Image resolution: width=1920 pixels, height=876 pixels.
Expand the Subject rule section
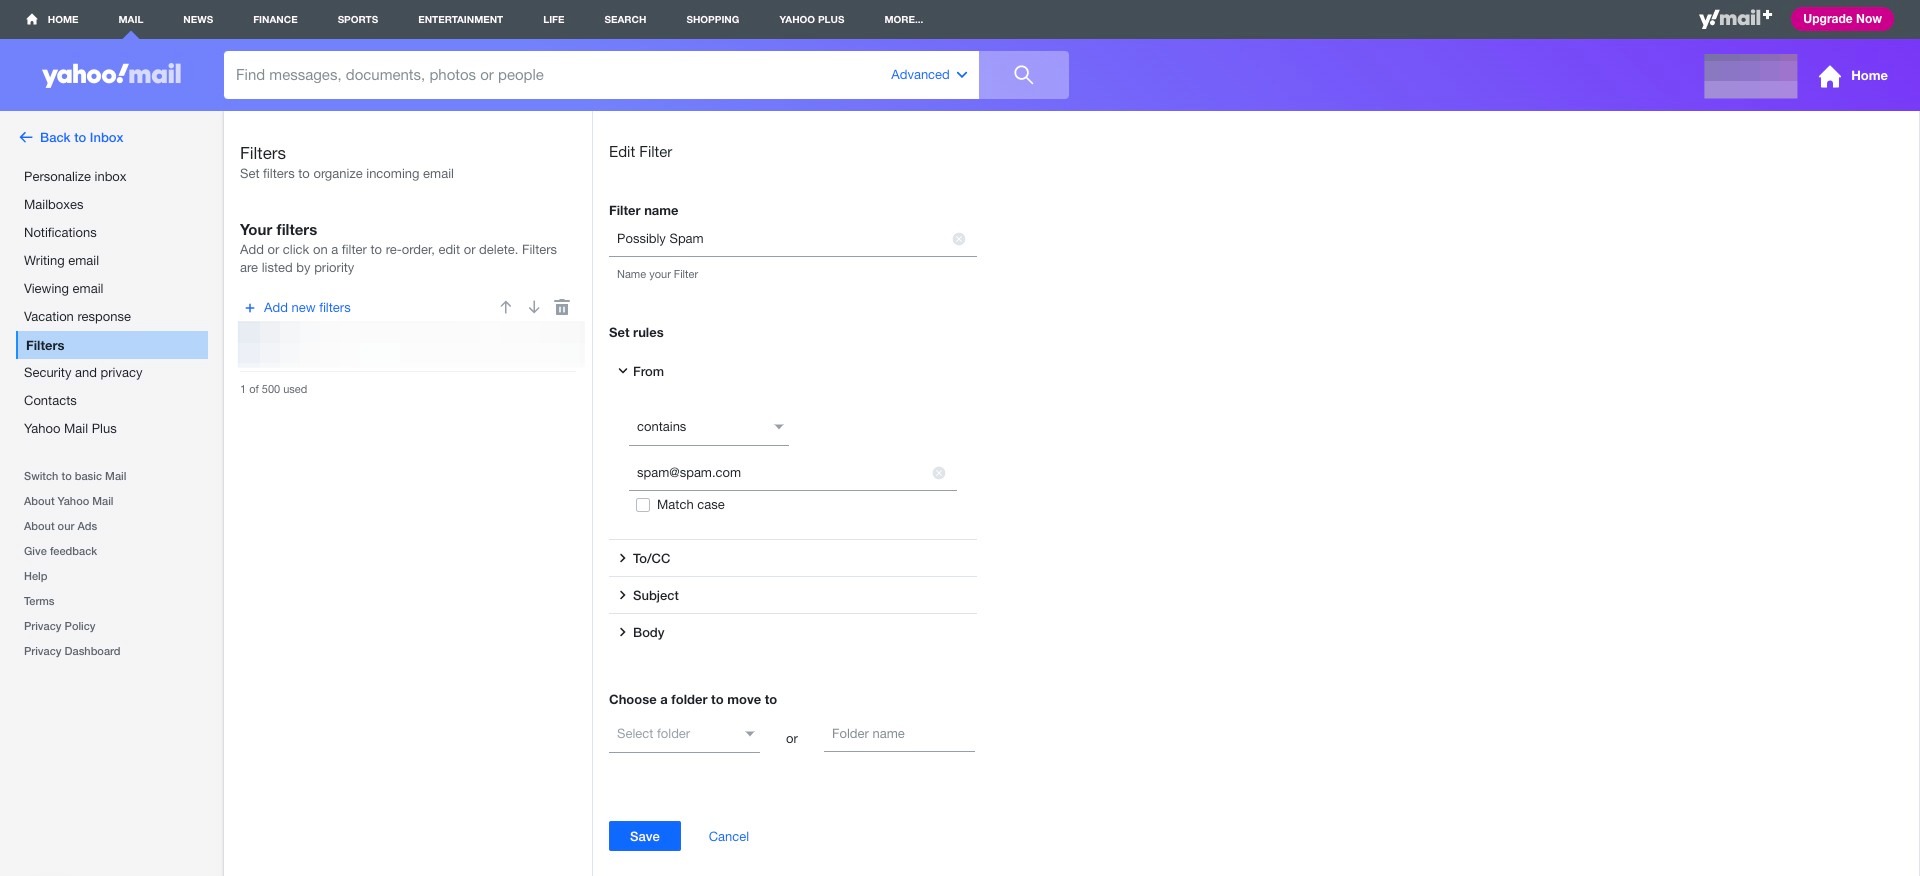[655, 595]
